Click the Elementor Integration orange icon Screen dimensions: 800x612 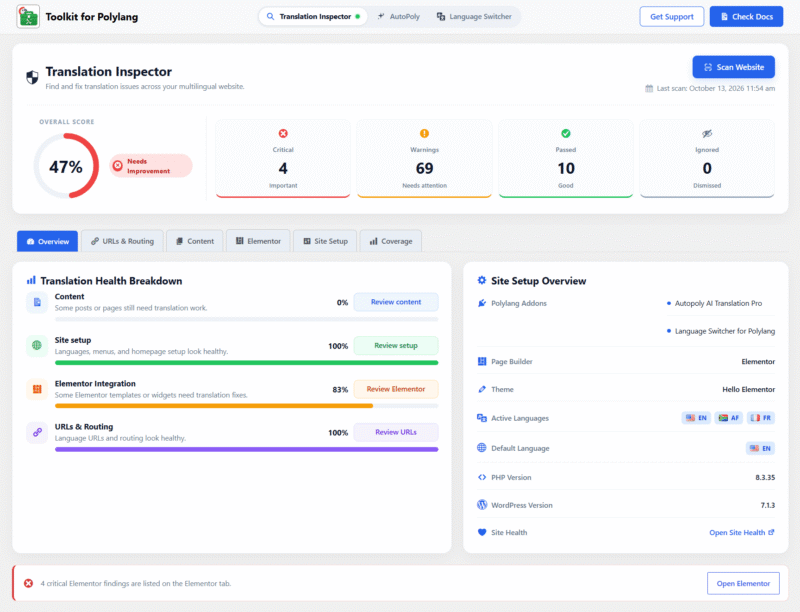click(37, 389)
